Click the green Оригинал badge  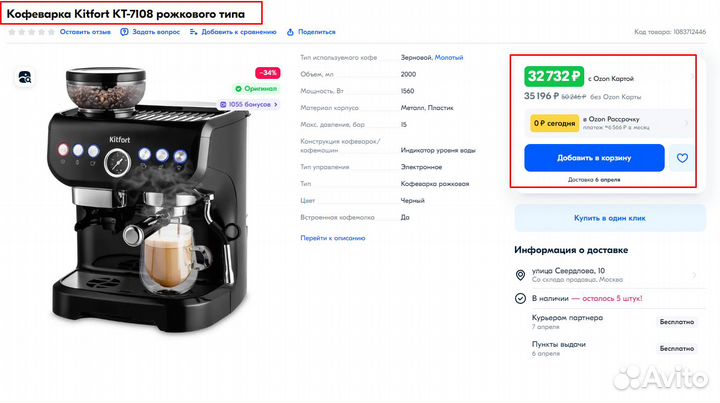(257, 89)
